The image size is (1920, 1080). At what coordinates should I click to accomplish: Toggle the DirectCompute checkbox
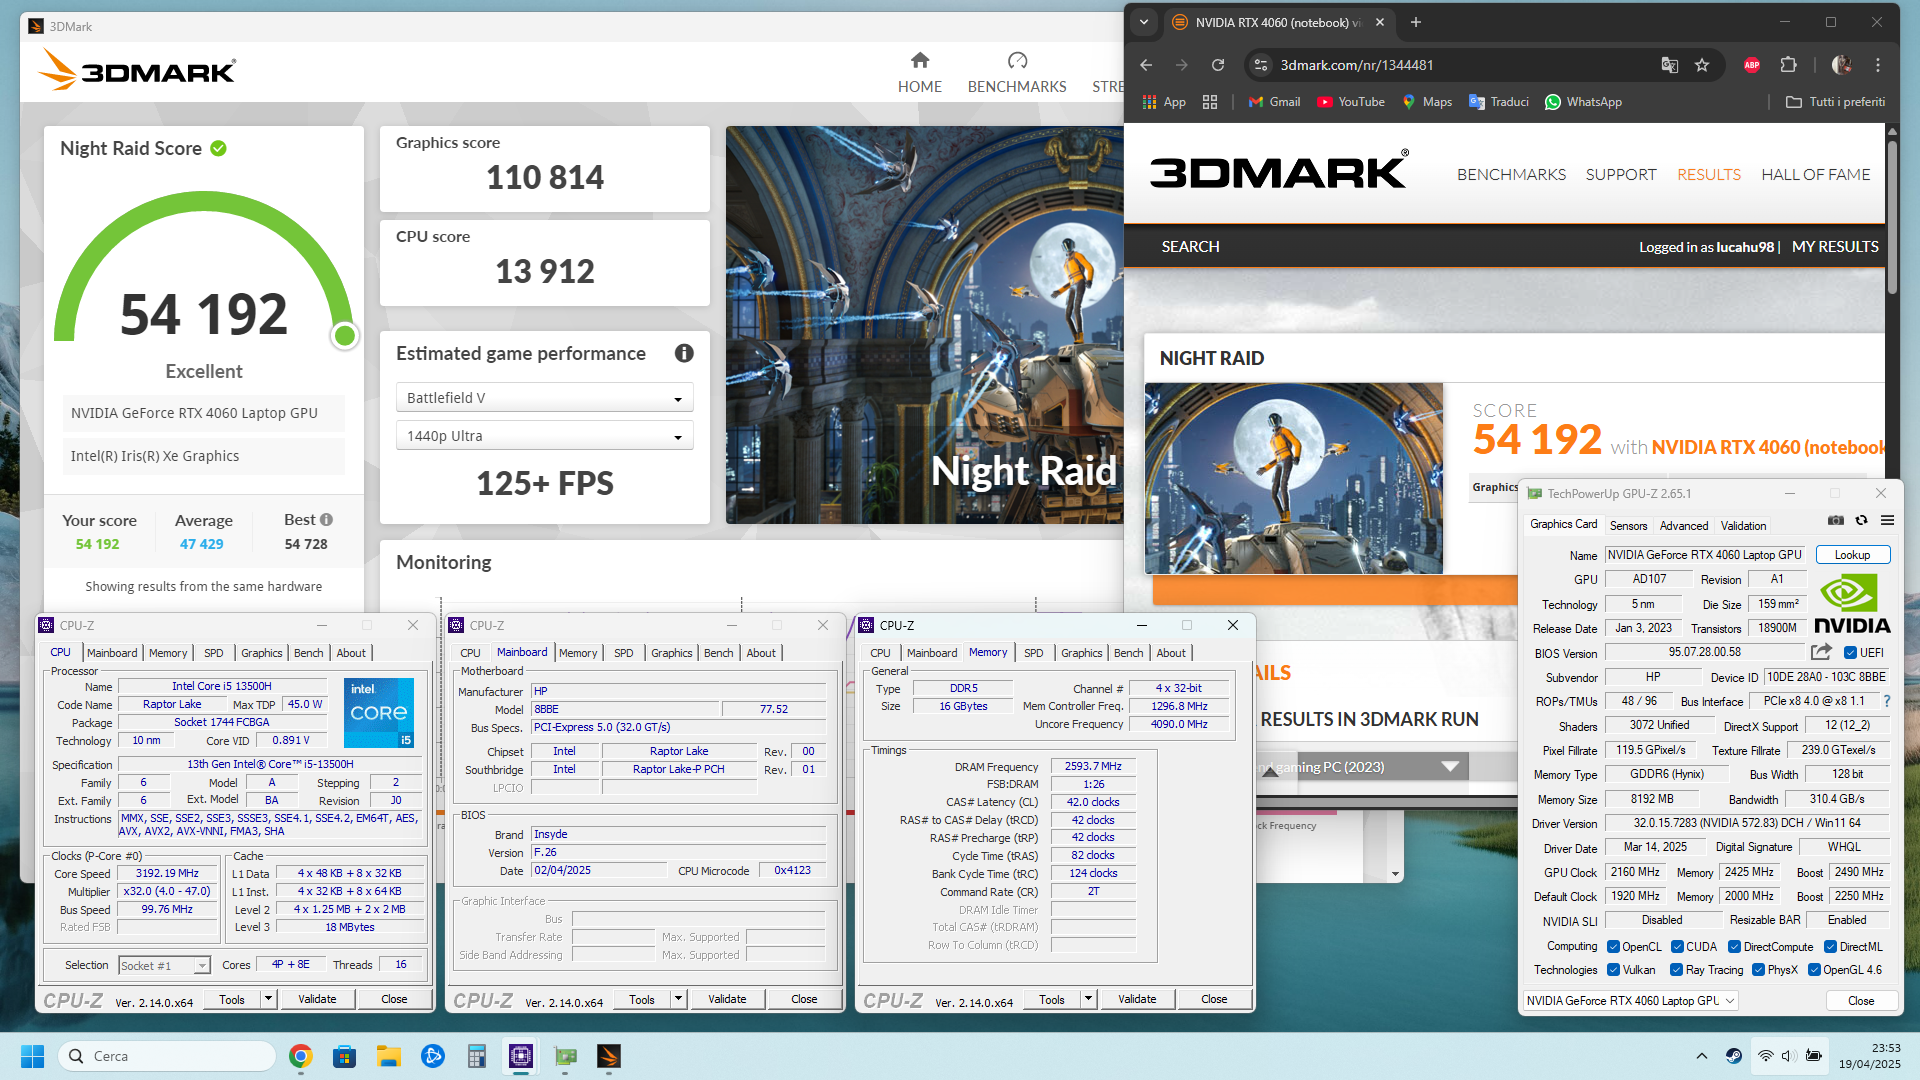(1735, 947)
